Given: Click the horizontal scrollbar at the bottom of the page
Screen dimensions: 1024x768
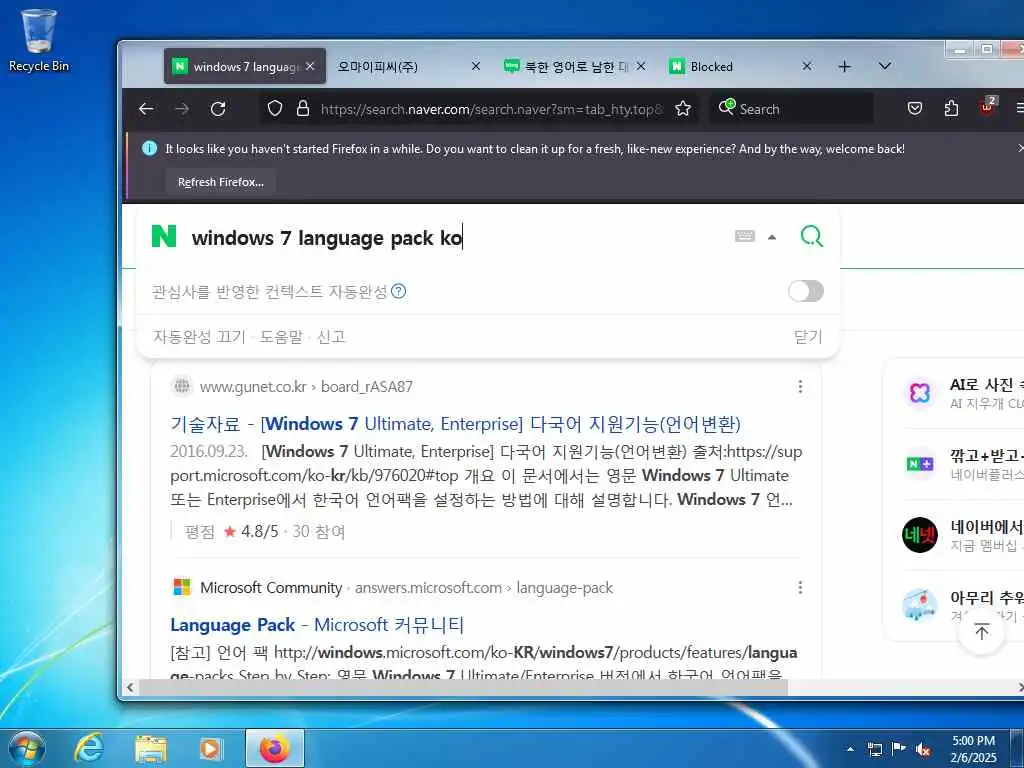Looking at the screenshot, I should click(x=464, y=687).
